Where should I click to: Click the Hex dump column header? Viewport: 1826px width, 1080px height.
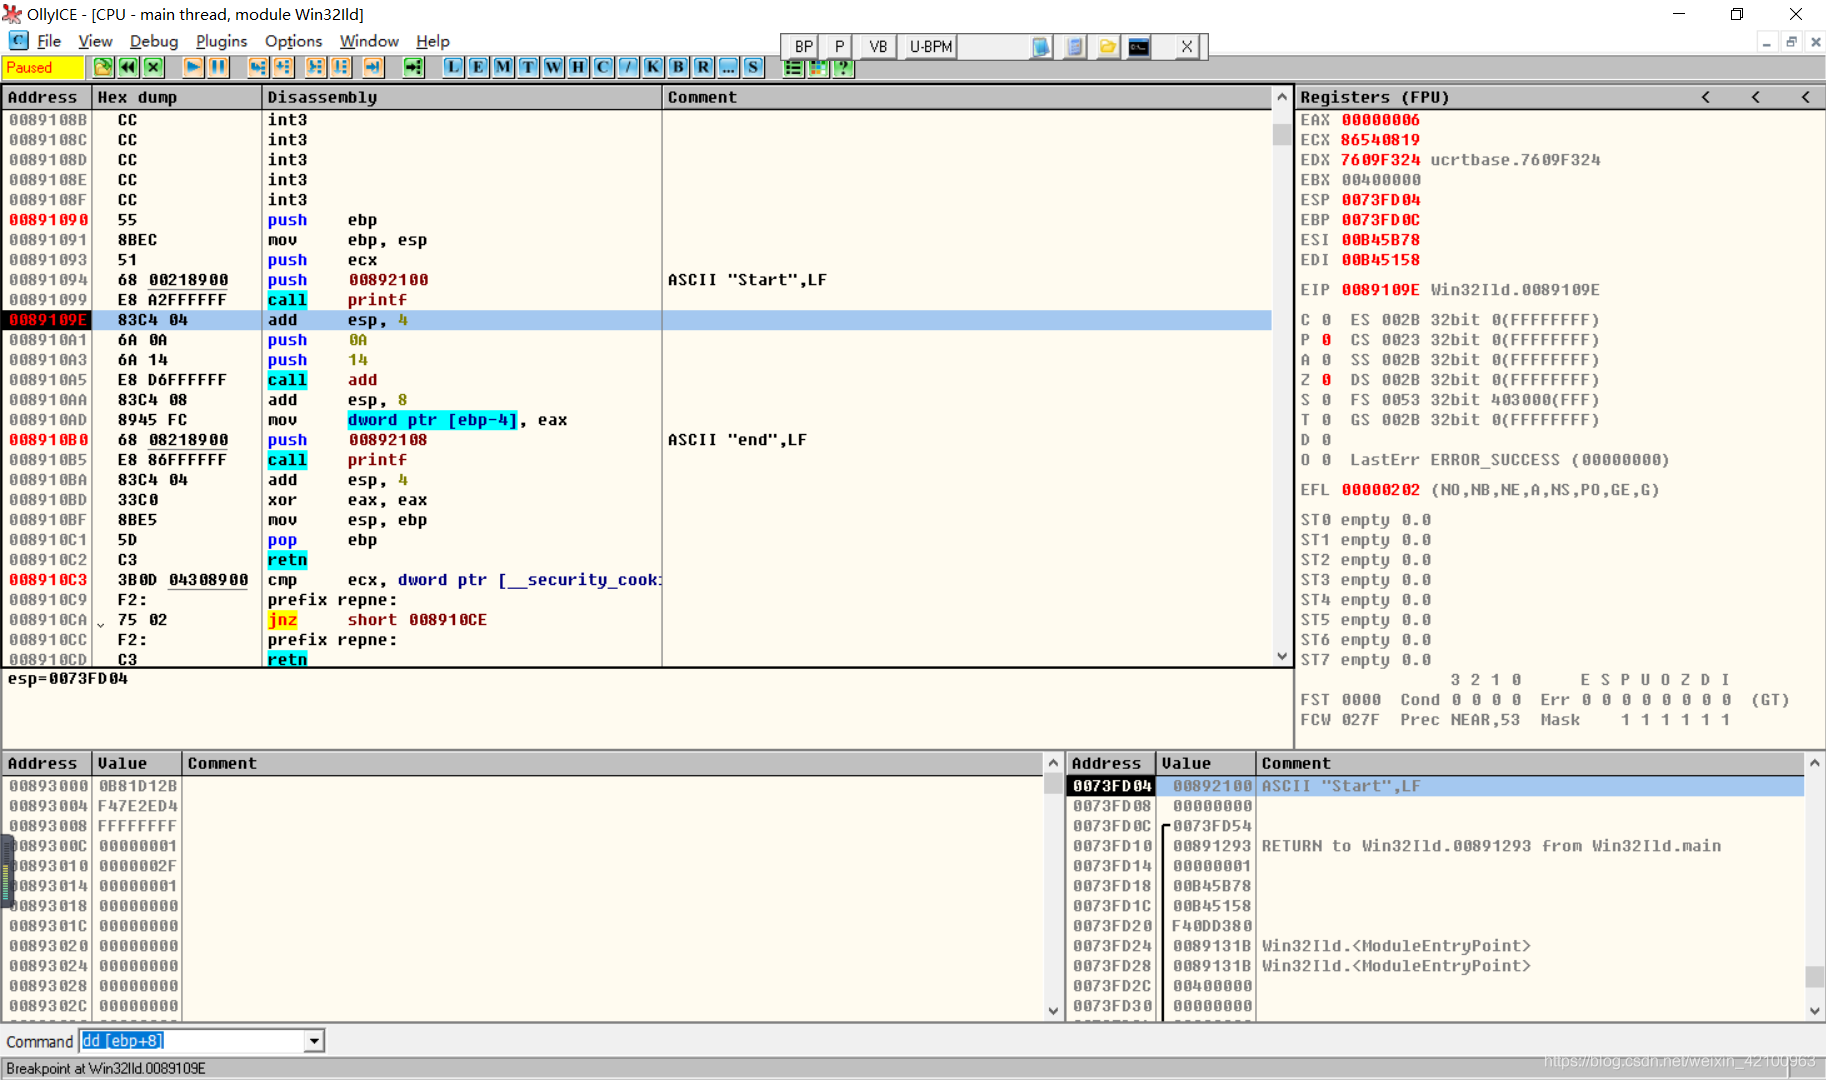tap(177, 97)
